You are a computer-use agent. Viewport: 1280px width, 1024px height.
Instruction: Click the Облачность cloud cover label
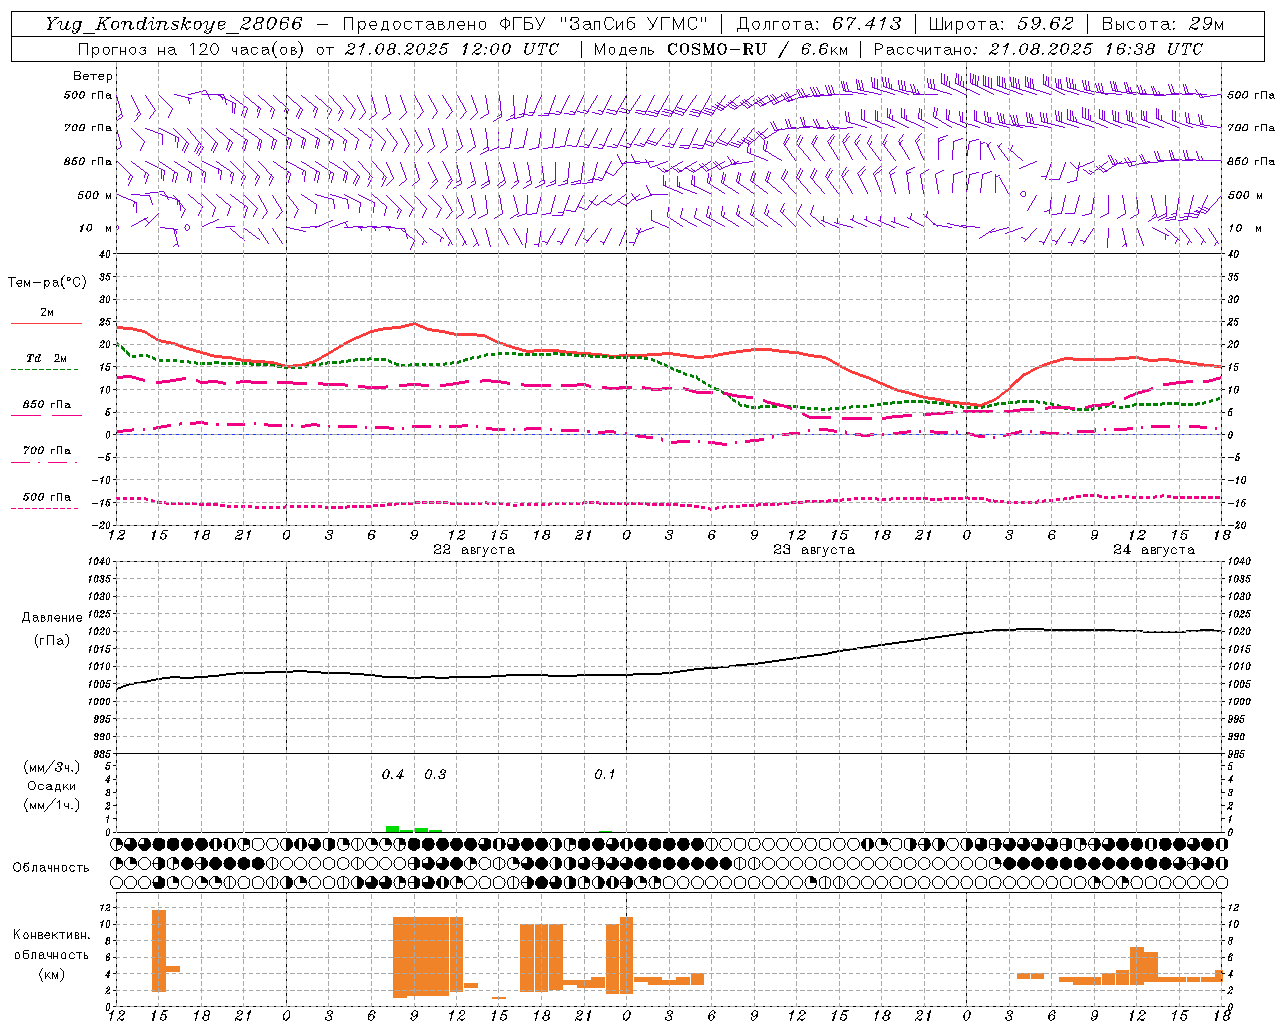click(51, 867)
